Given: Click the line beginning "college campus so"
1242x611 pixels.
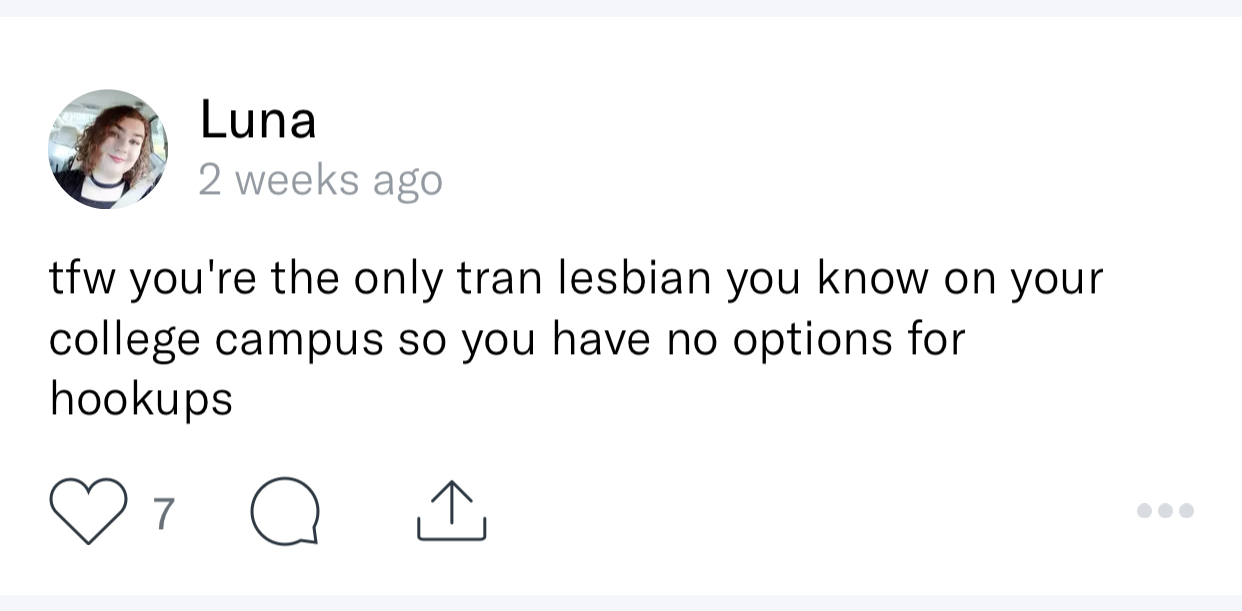Looking at the screenshot, I should tap(507, 341).
